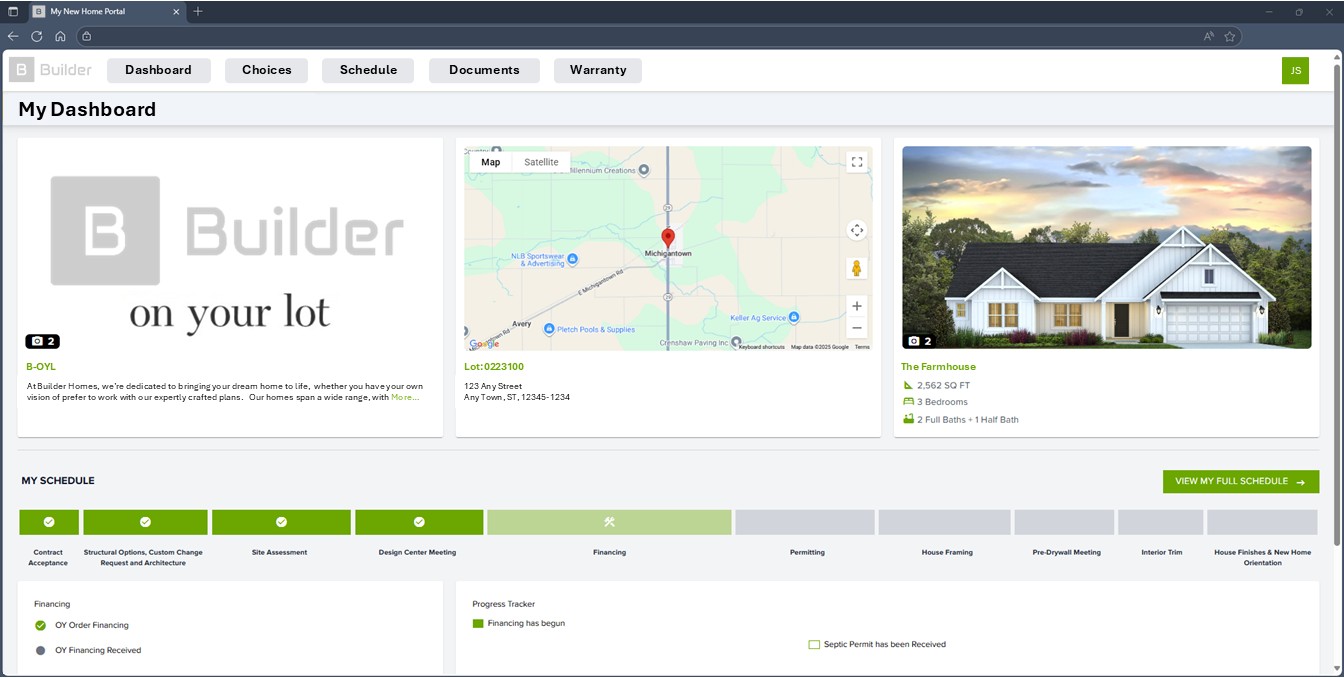Zoom out on the map
Viewport: 1344px width, 678px height.
pyautogui.click(x=856, y=328)
